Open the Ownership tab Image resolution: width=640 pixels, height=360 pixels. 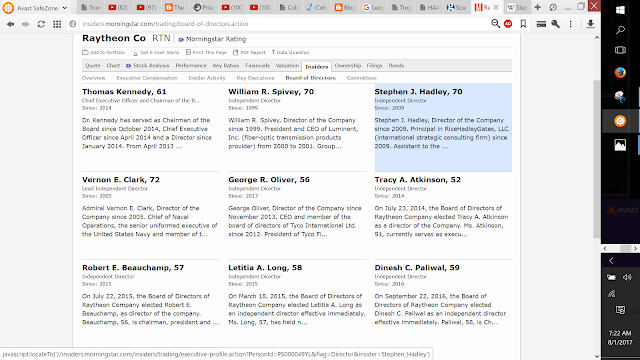[348, 66]
